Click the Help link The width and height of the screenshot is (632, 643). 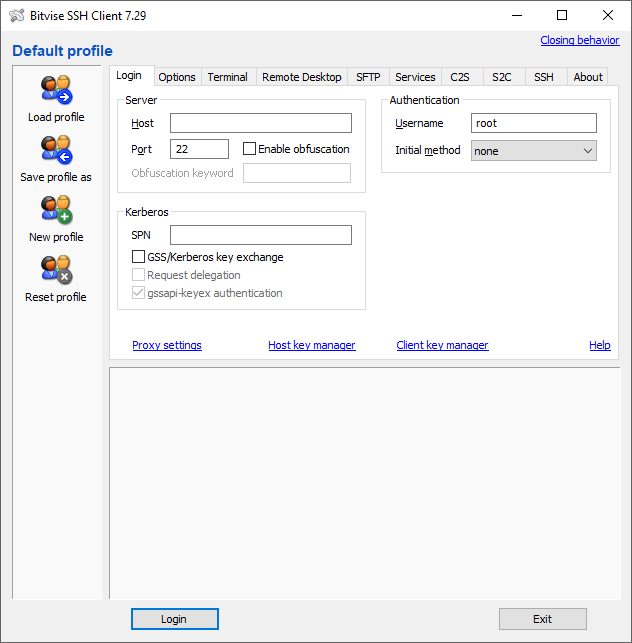(x=600, y=345)
